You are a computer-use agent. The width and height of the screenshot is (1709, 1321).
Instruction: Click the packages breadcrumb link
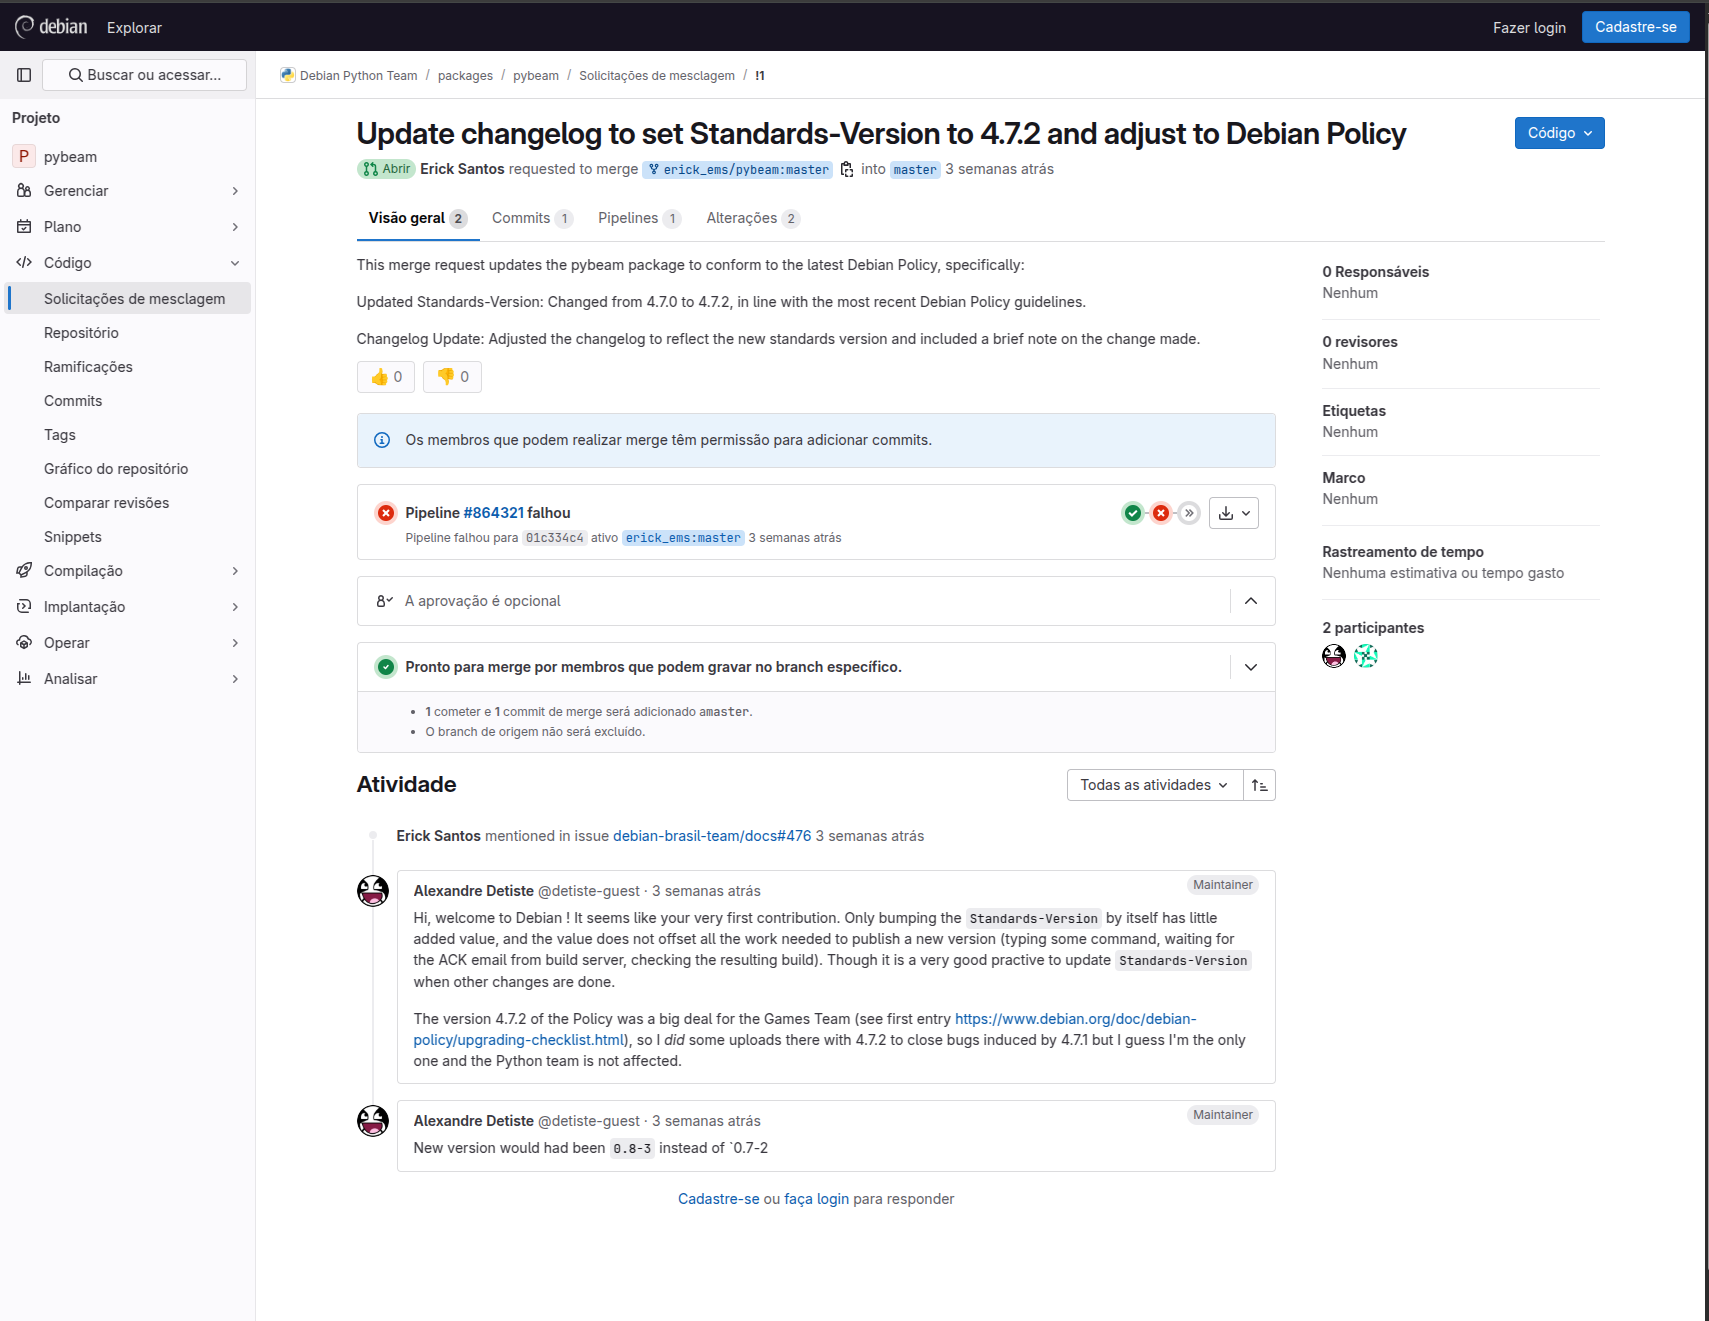tap(465, 76)
